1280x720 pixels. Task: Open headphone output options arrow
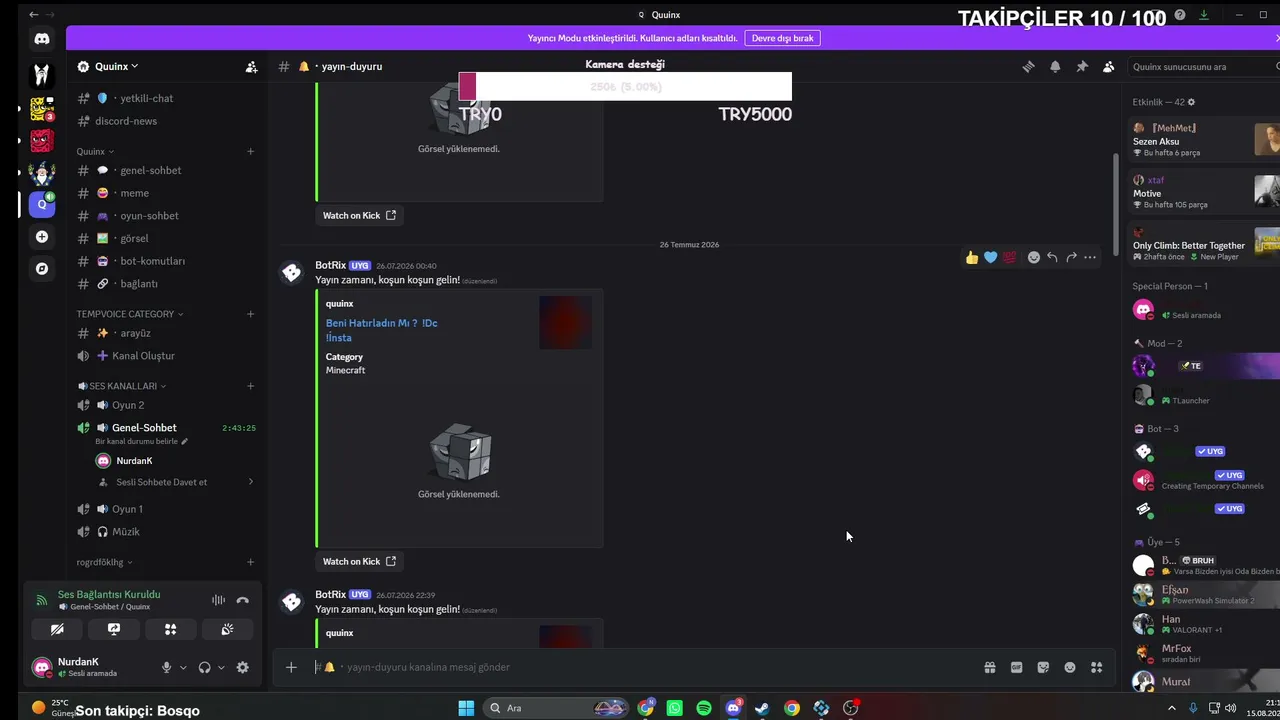pos(220,668)
